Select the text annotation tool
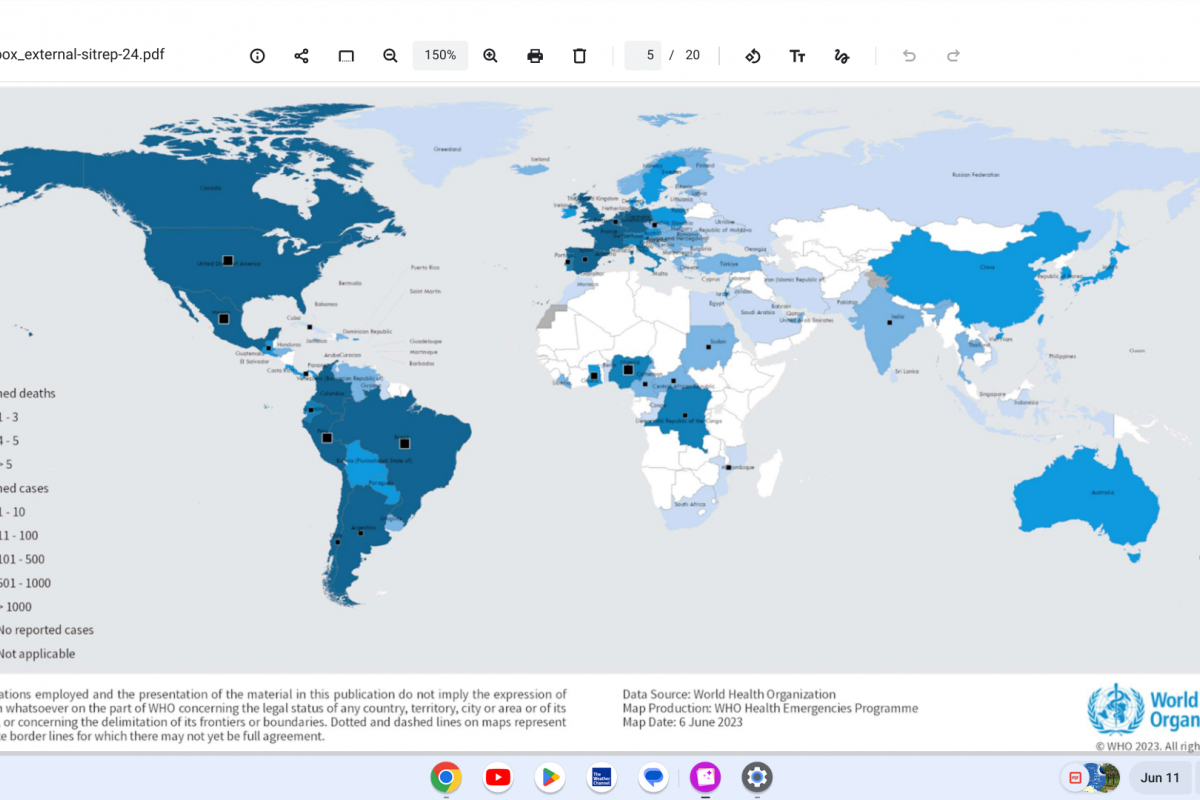 point(797,56)
